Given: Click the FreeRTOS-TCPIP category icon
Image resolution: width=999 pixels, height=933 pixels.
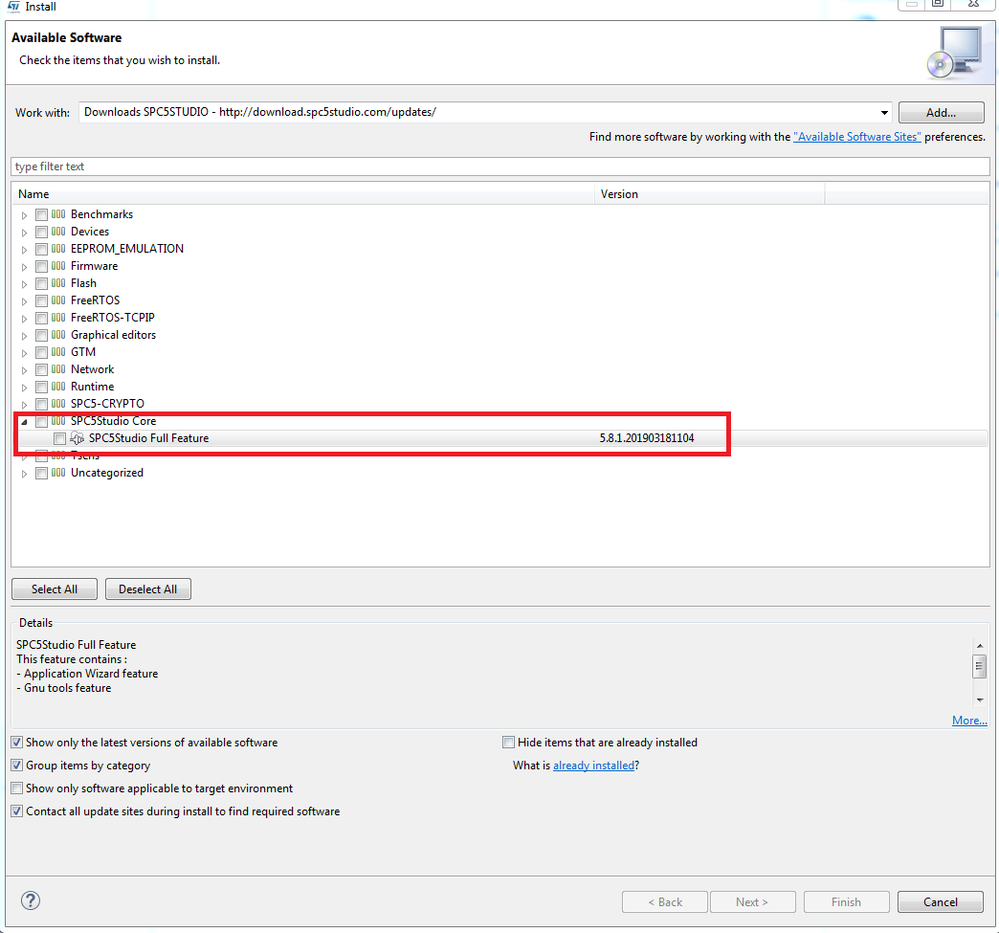Looking at the screenshot, I should pyautogui.click(x=58, y=317).
